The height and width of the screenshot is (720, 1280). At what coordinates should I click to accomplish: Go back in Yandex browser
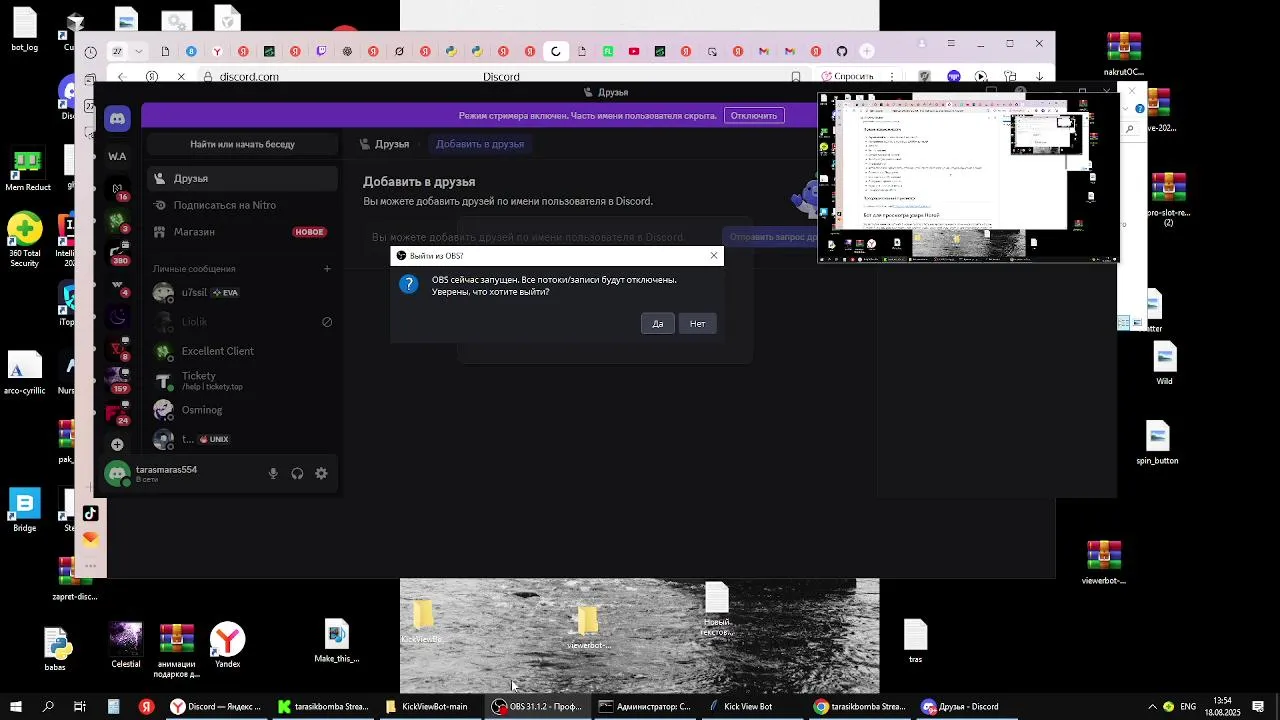(x=122, y=77)
